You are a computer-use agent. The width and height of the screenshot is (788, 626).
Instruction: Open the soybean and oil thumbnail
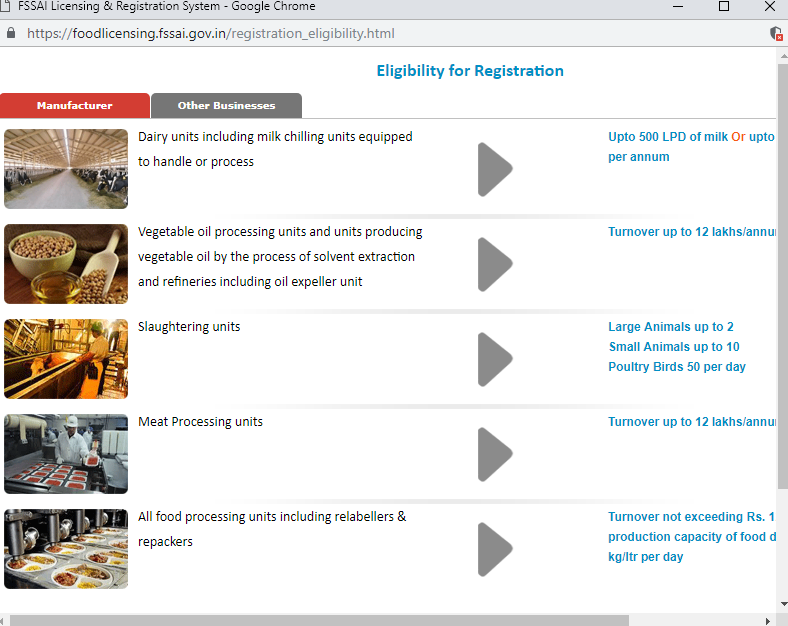click(x=66, y=264)
